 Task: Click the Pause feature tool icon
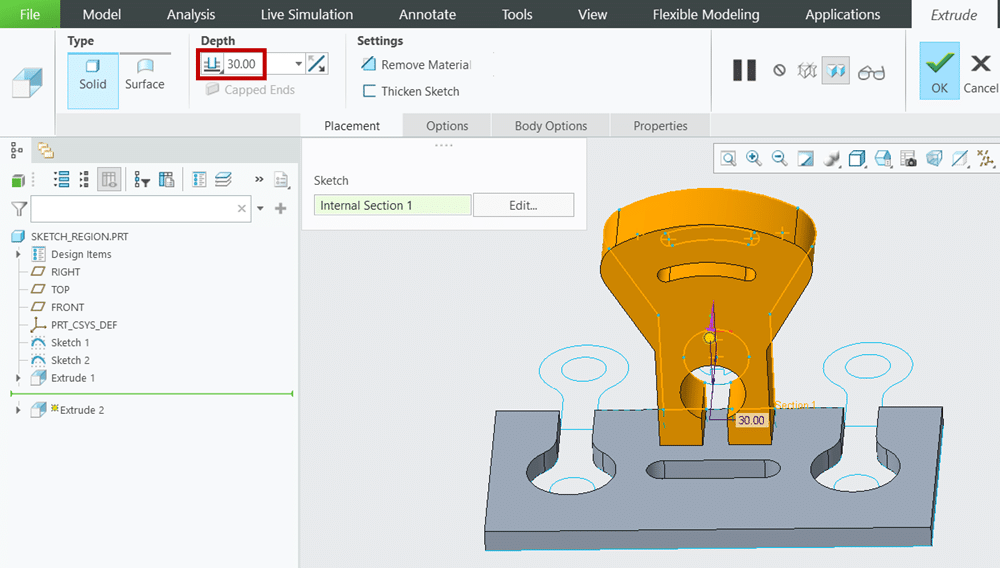coord(744,70)
